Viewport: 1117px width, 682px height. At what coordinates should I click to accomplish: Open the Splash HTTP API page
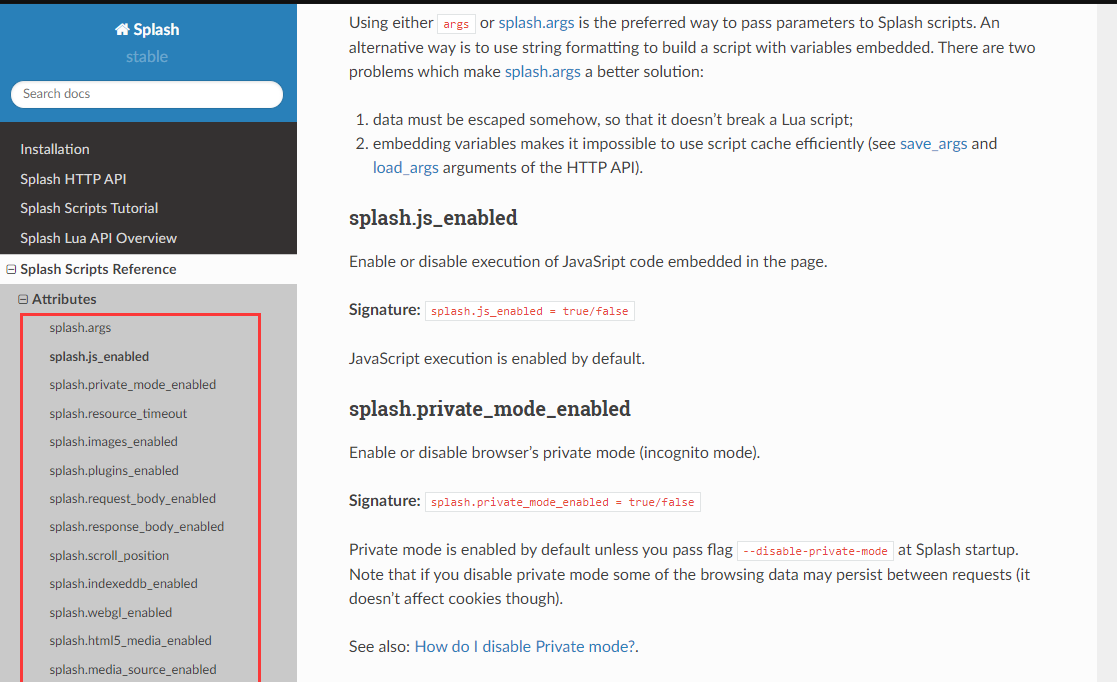click(73, 179)
